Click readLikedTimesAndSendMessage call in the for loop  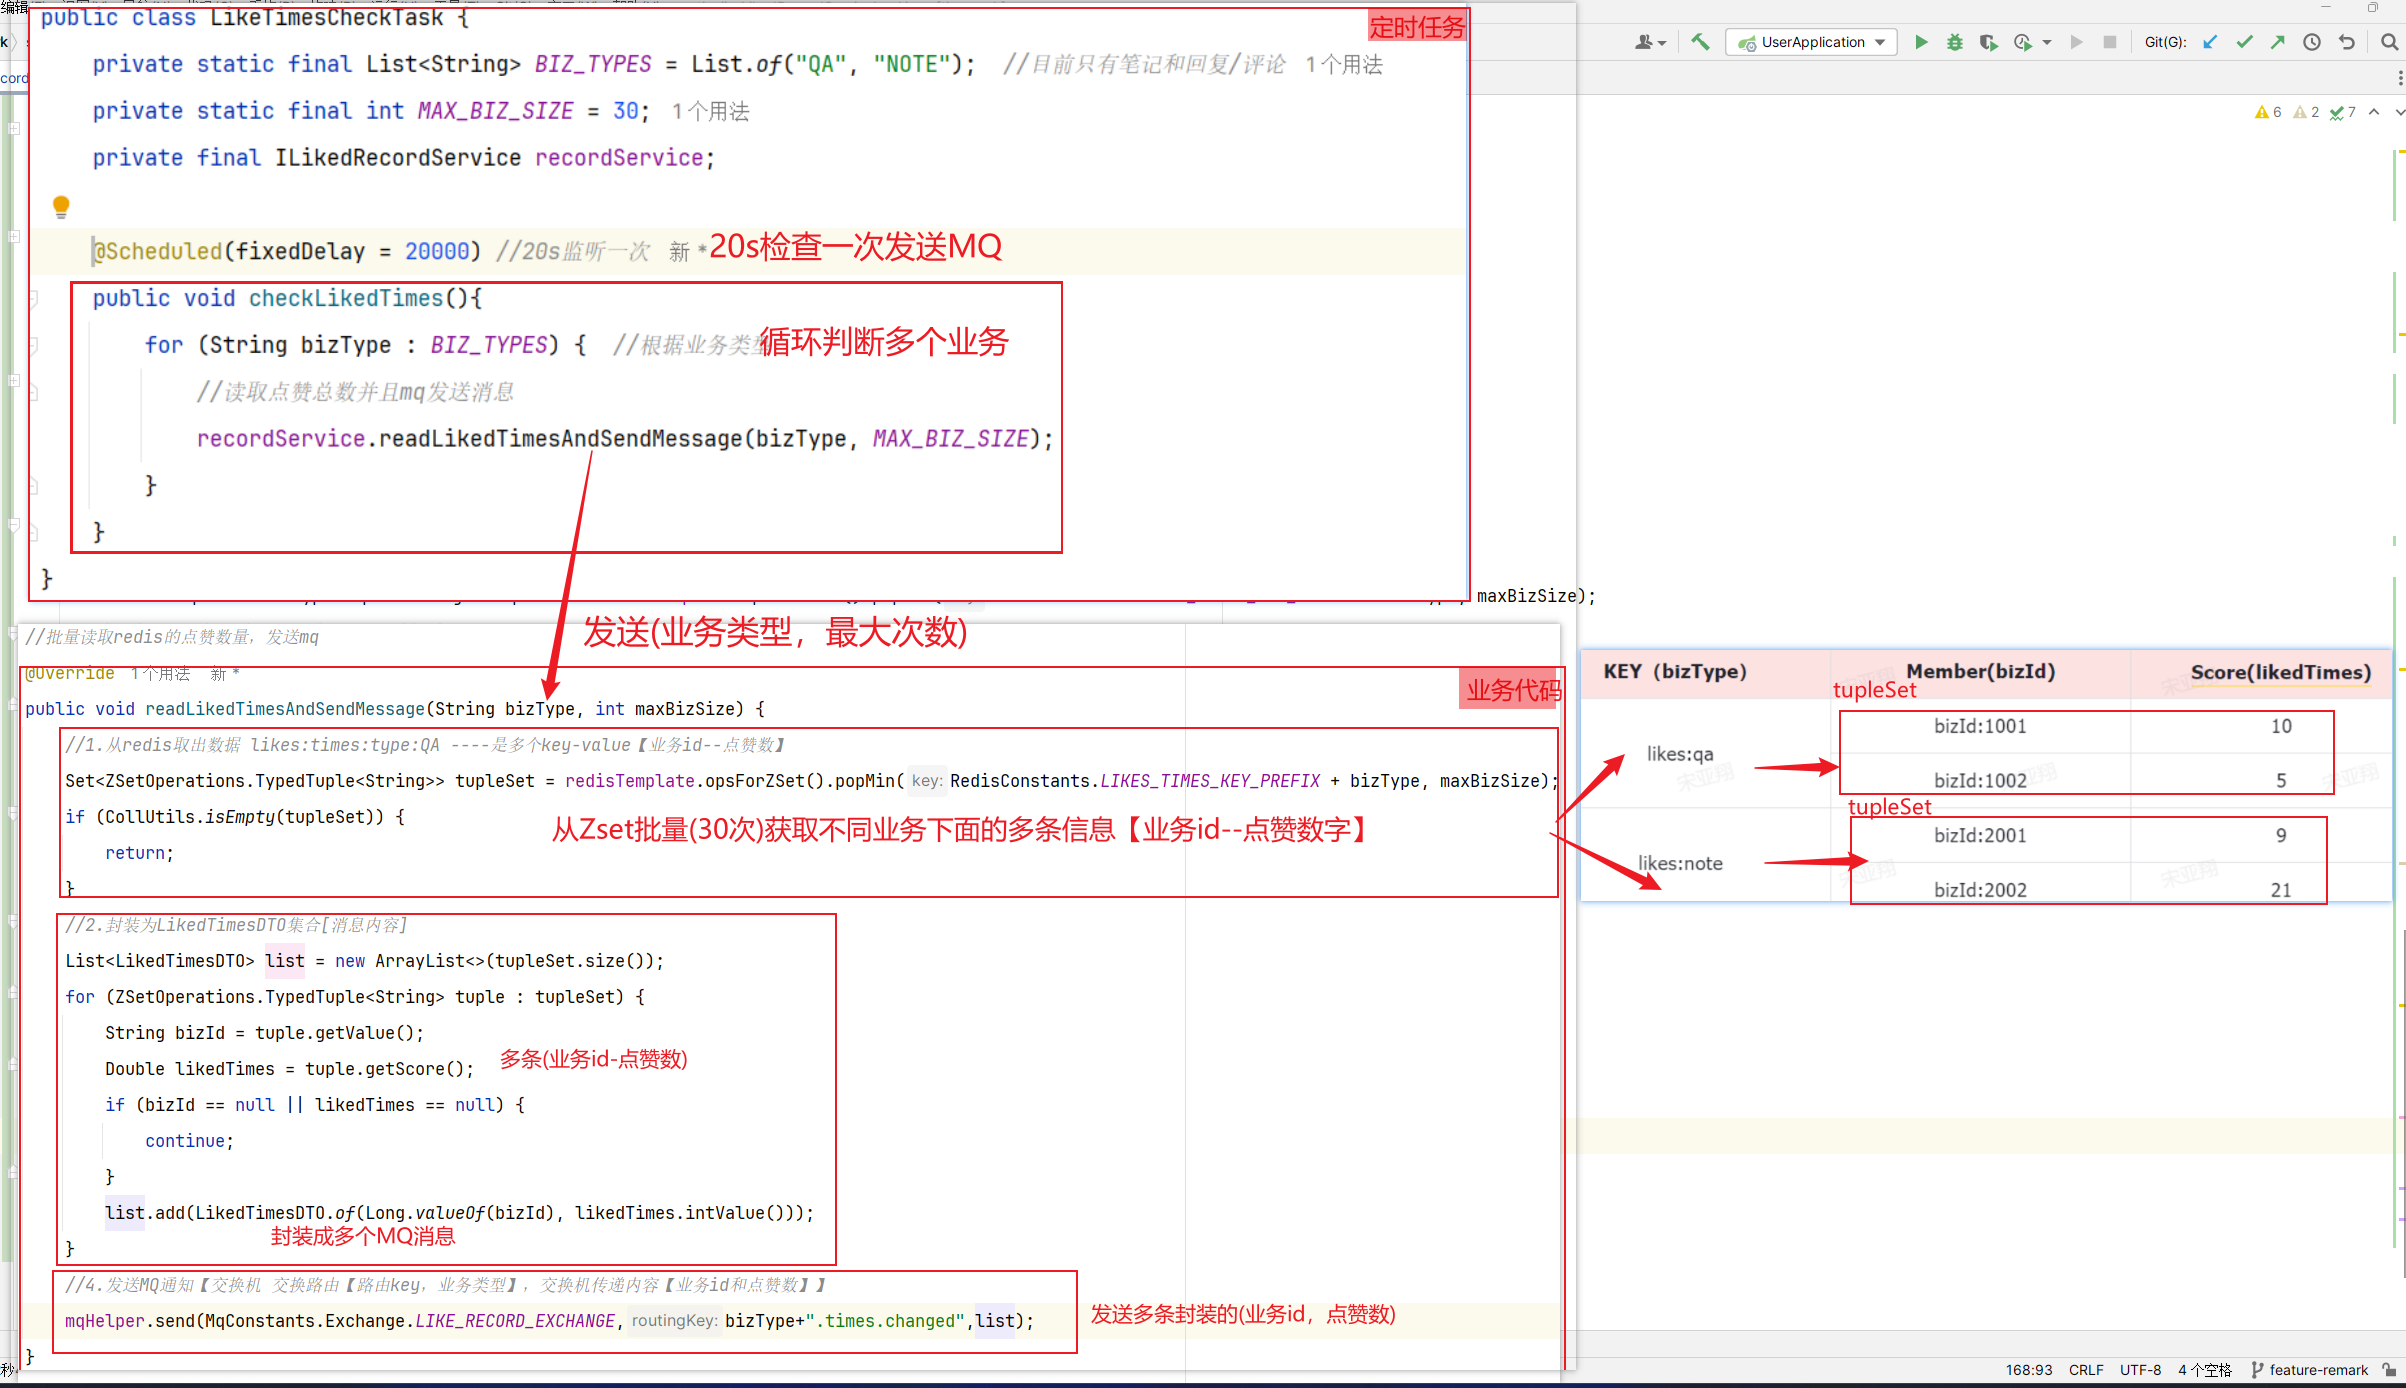(x=560, y=439)
